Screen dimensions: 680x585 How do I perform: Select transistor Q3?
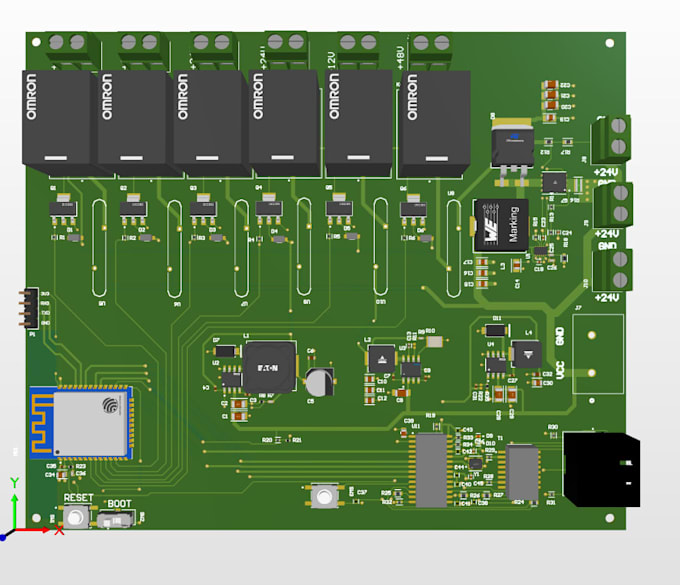click(203, 209)
